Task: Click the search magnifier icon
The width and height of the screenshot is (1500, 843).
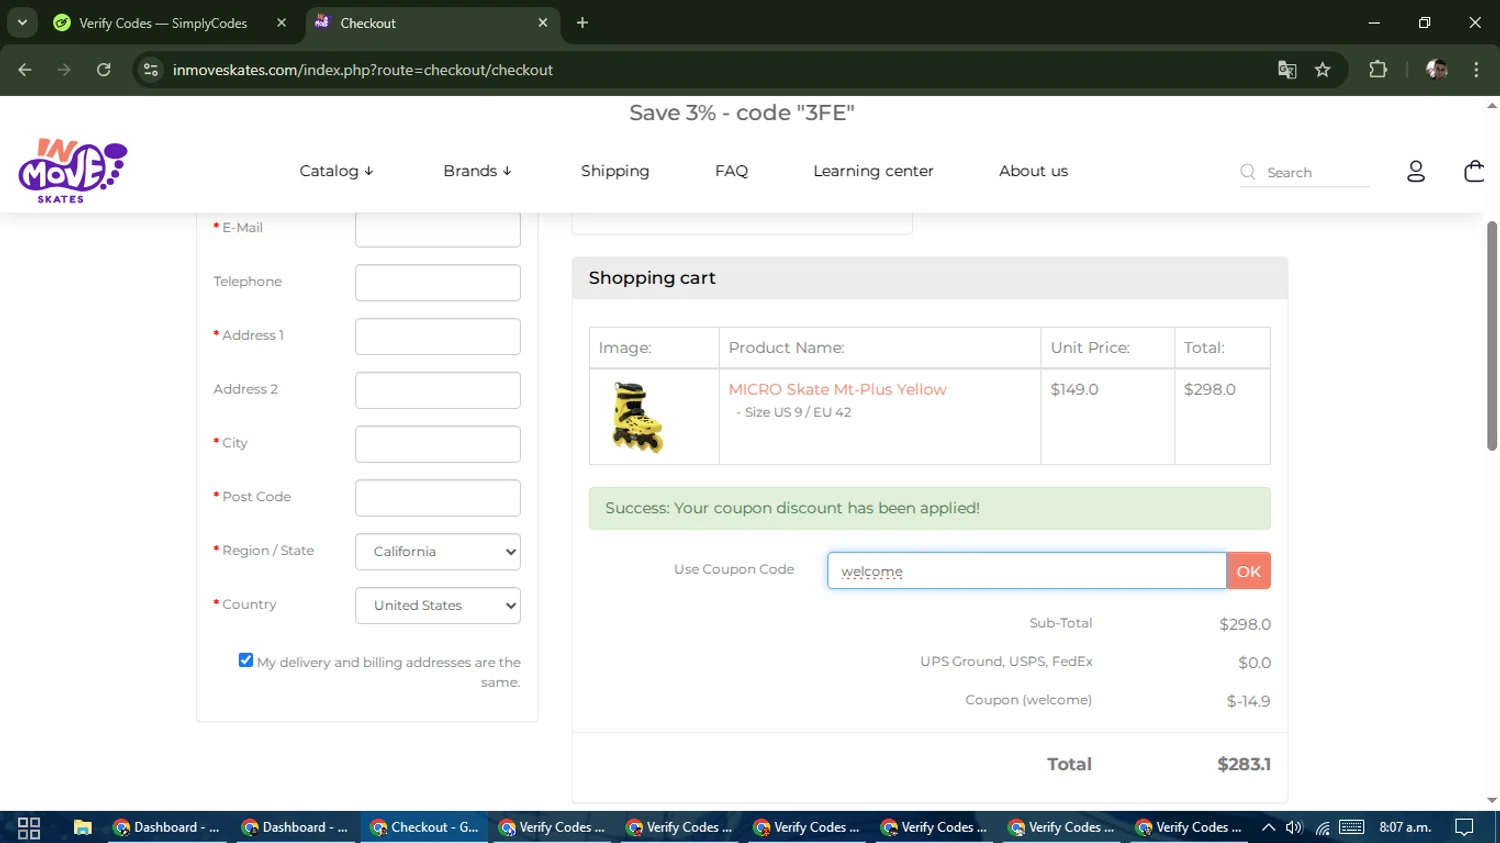Action: point(1248,172)
